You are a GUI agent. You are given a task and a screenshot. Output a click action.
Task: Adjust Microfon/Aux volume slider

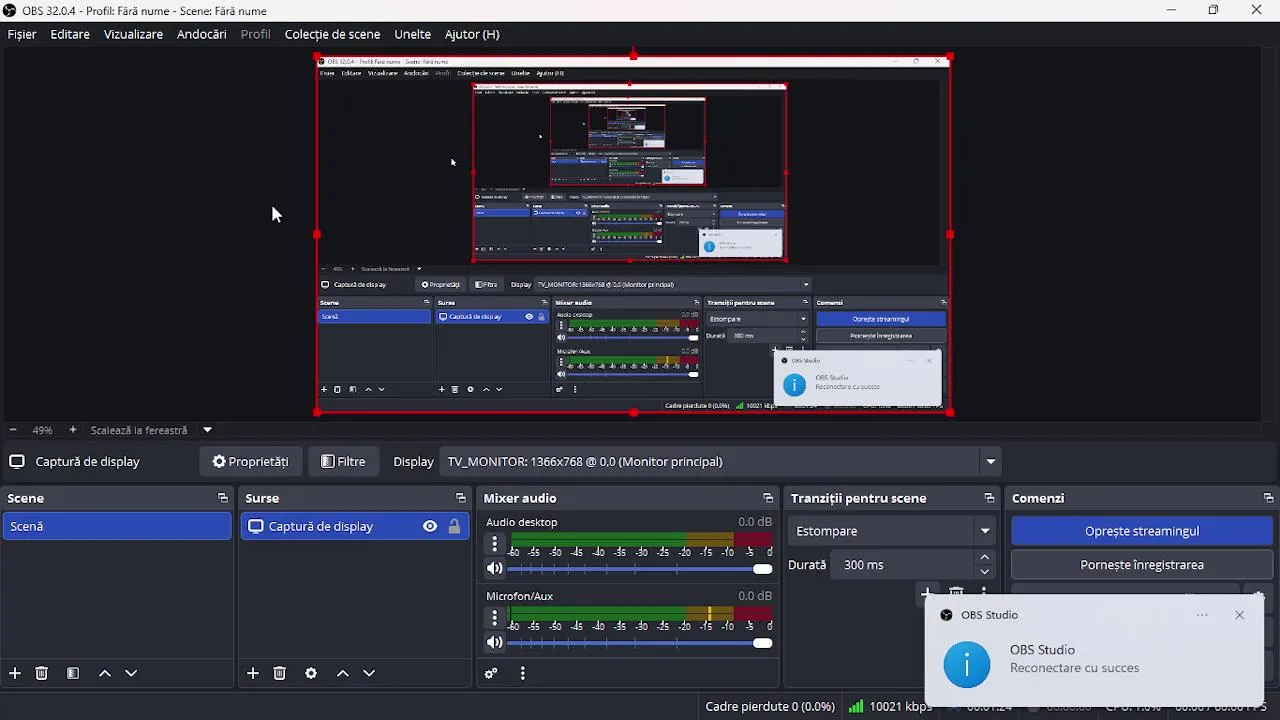coord(640,643)
